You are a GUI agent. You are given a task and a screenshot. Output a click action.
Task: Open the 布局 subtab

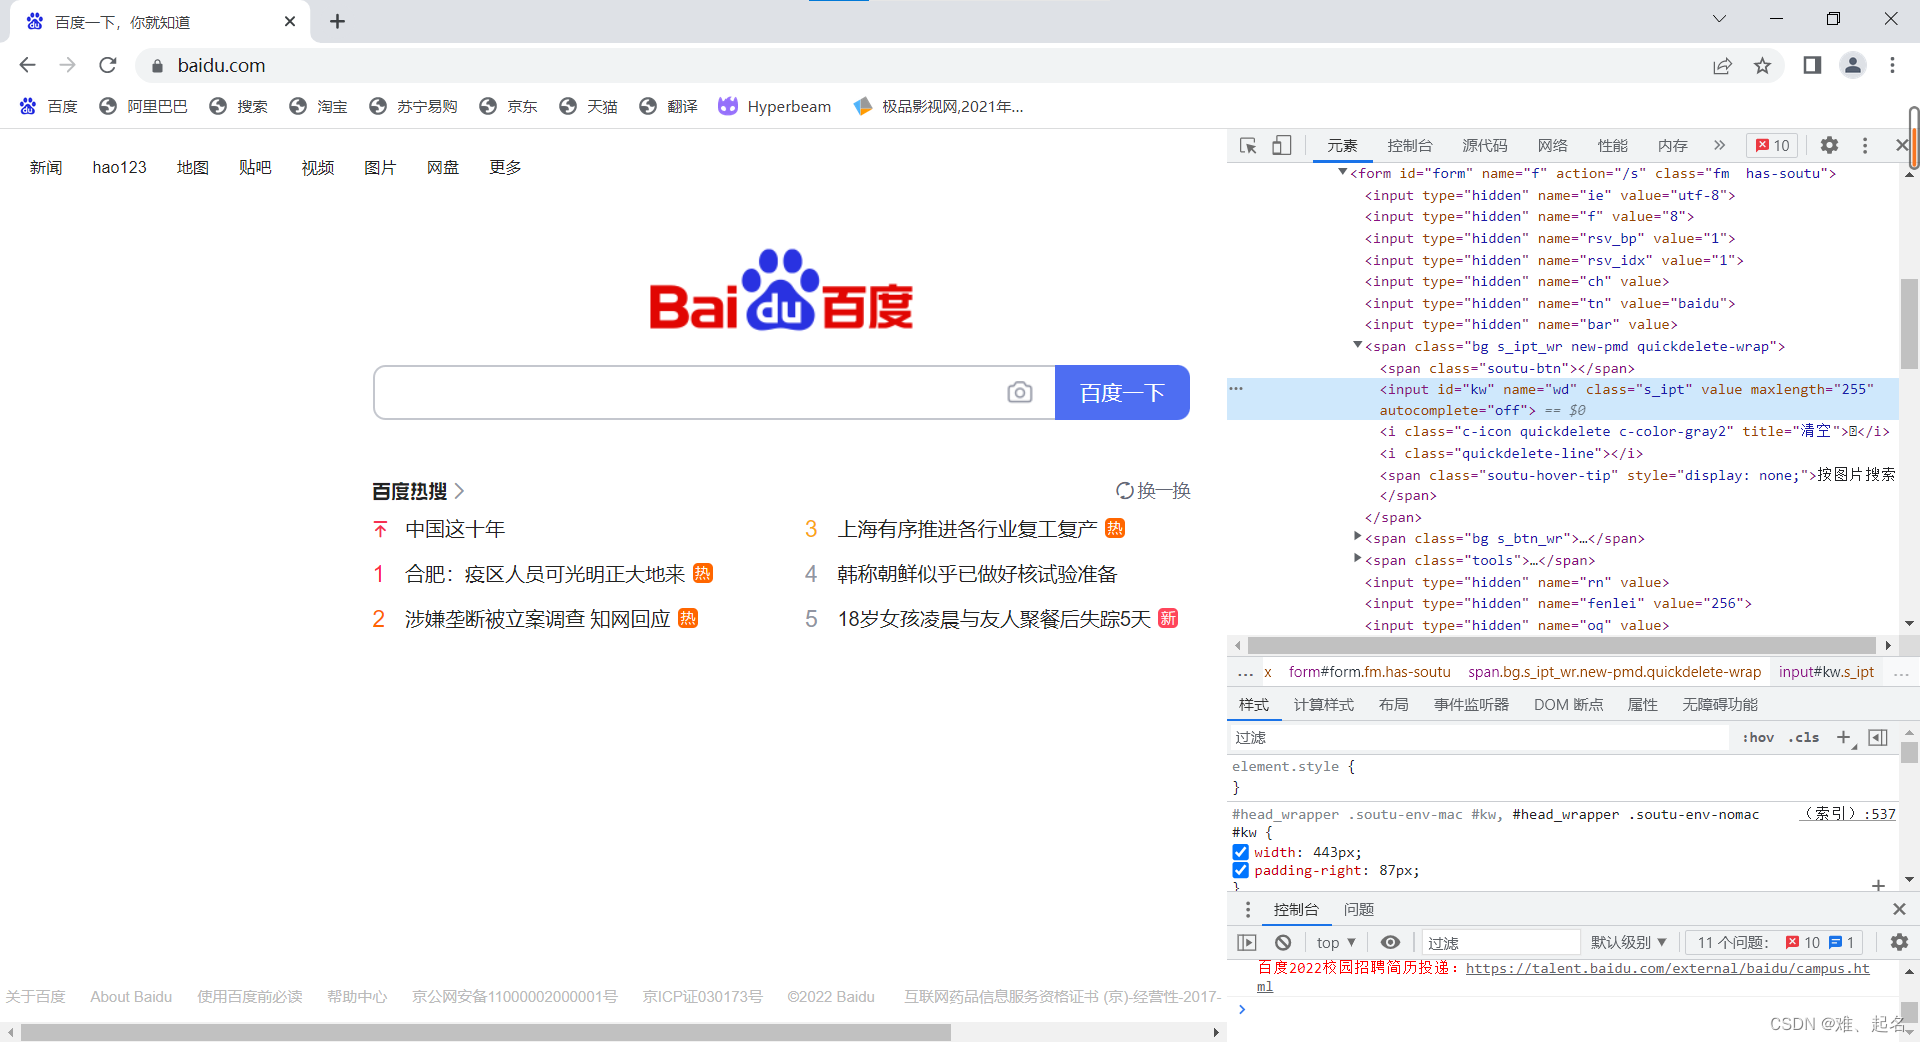(1393, 705)
